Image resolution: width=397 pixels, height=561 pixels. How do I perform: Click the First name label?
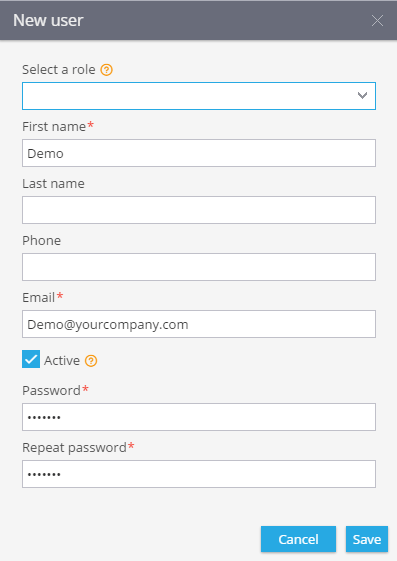[54, 127]
